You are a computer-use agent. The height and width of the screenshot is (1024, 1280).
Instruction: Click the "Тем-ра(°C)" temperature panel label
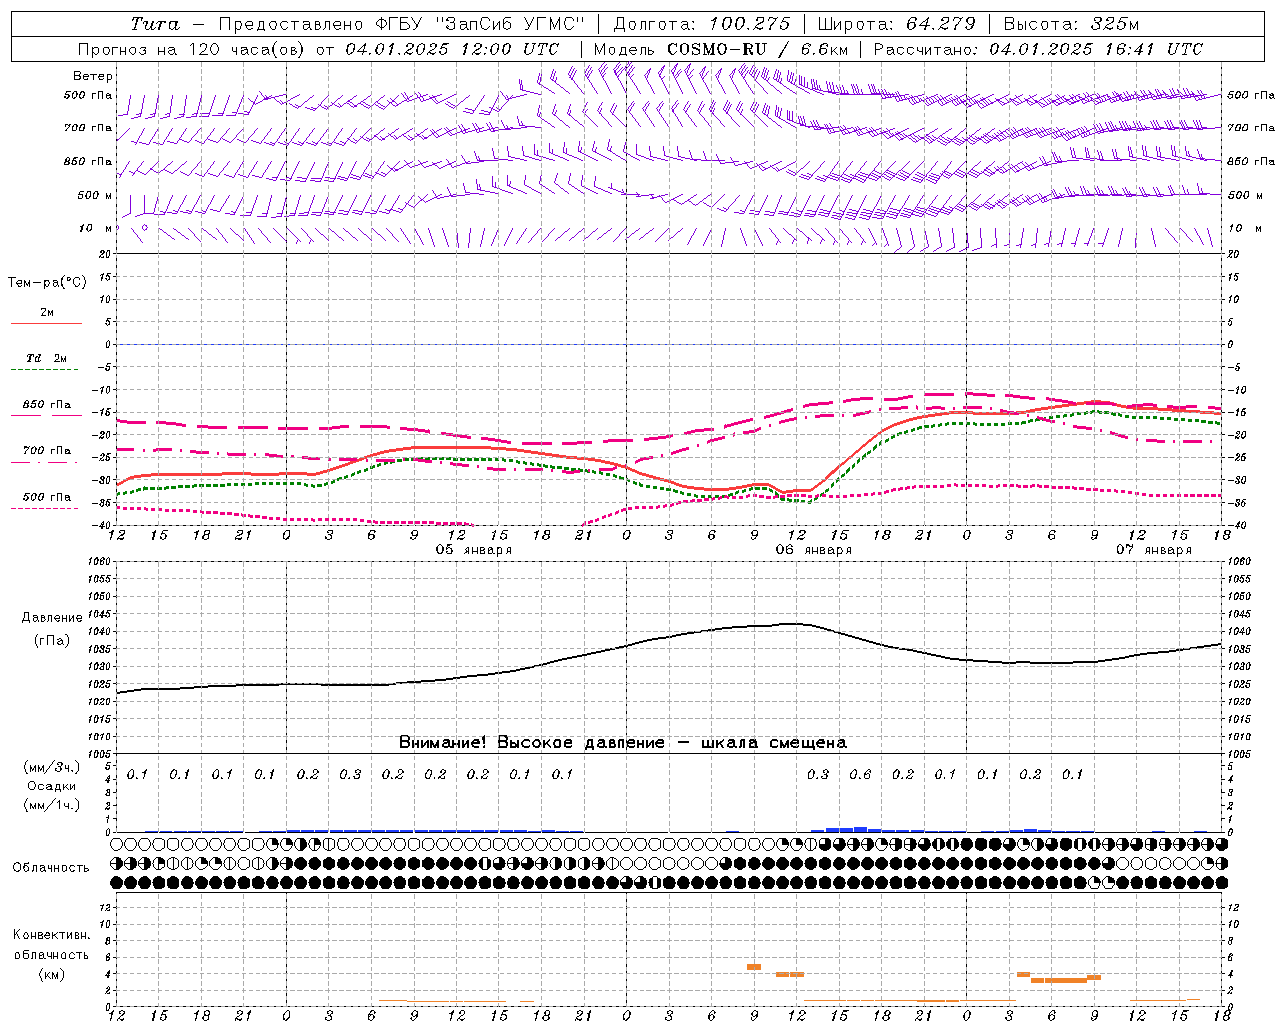(x=47, y=283)
